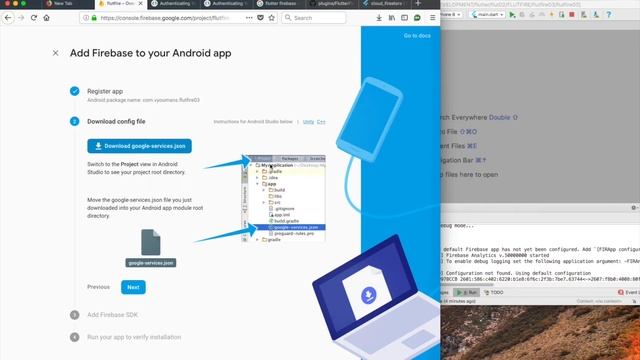Click the google-services.json file illustration
Screen dimensions: 640x360
151,248
